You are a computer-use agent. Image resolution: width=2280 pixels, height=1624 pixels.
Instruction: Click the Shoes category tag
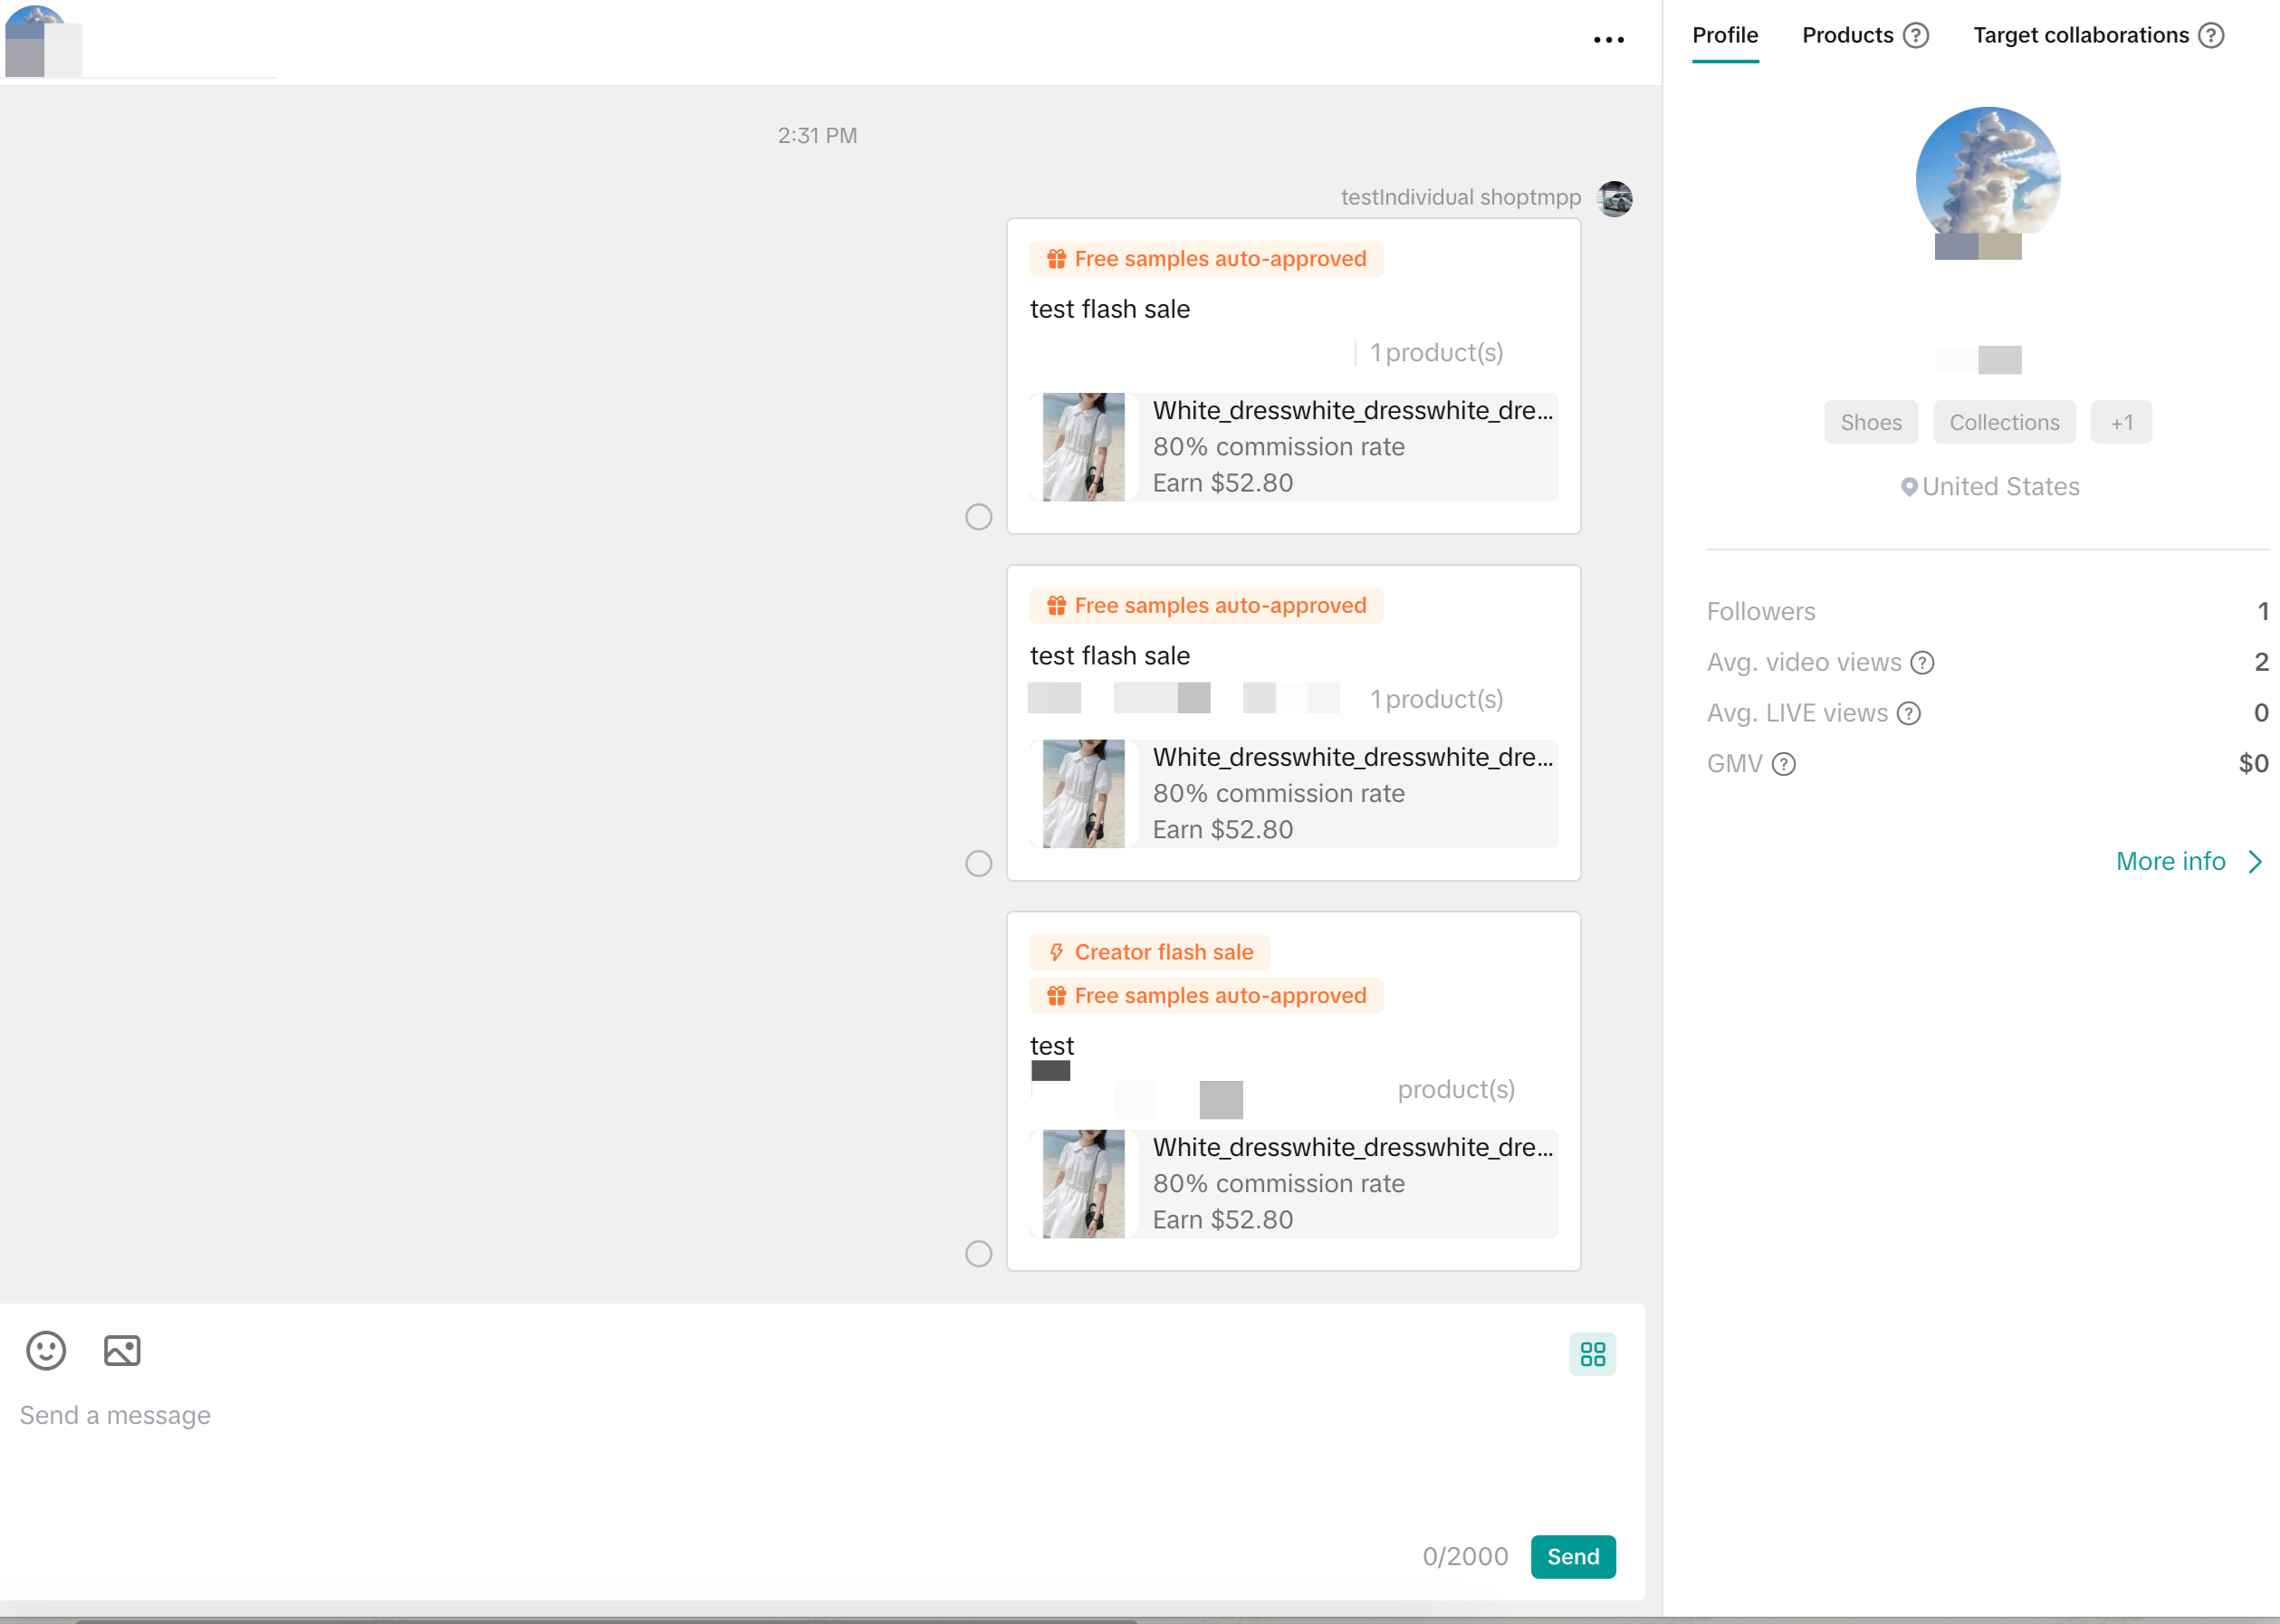[1870, 422]
